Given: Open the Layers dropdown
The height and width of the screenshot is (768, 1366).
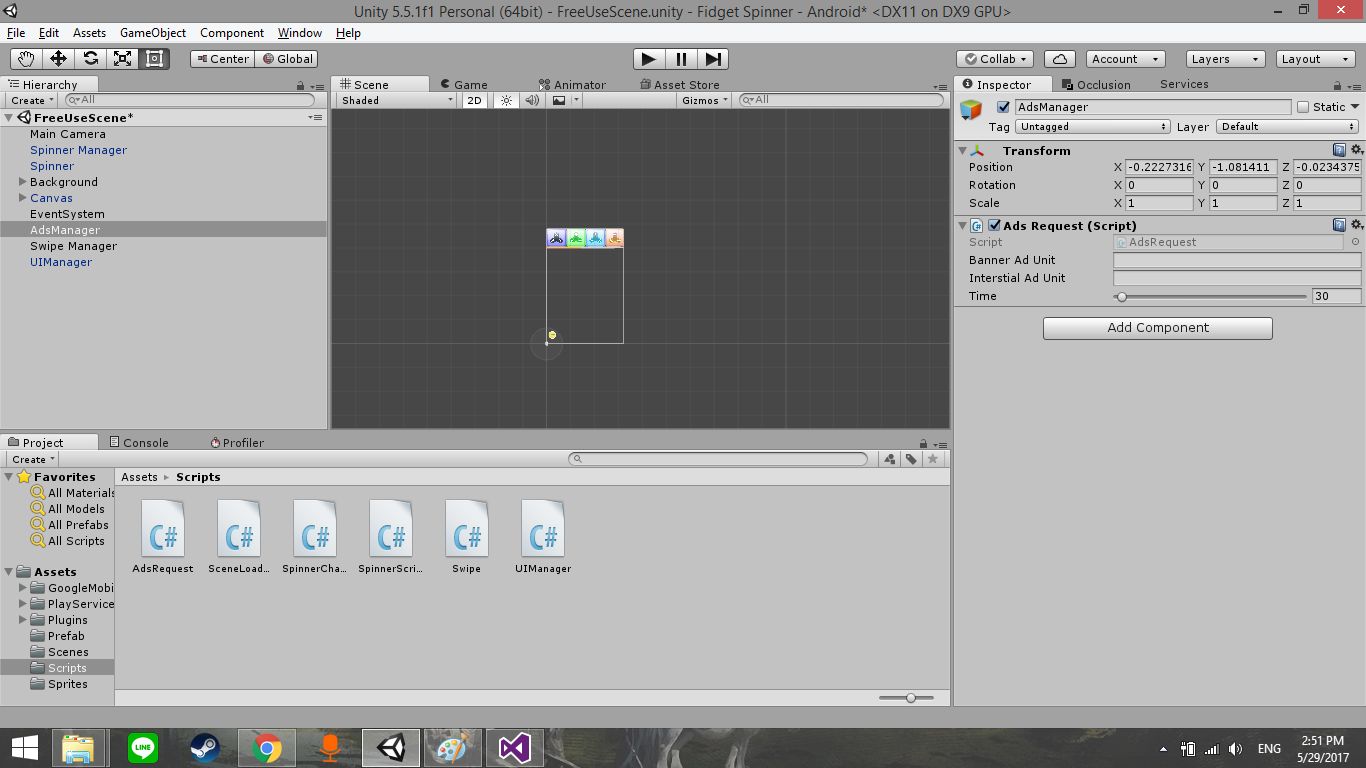Looking at the screenshot, I should tap(1224, 59).
